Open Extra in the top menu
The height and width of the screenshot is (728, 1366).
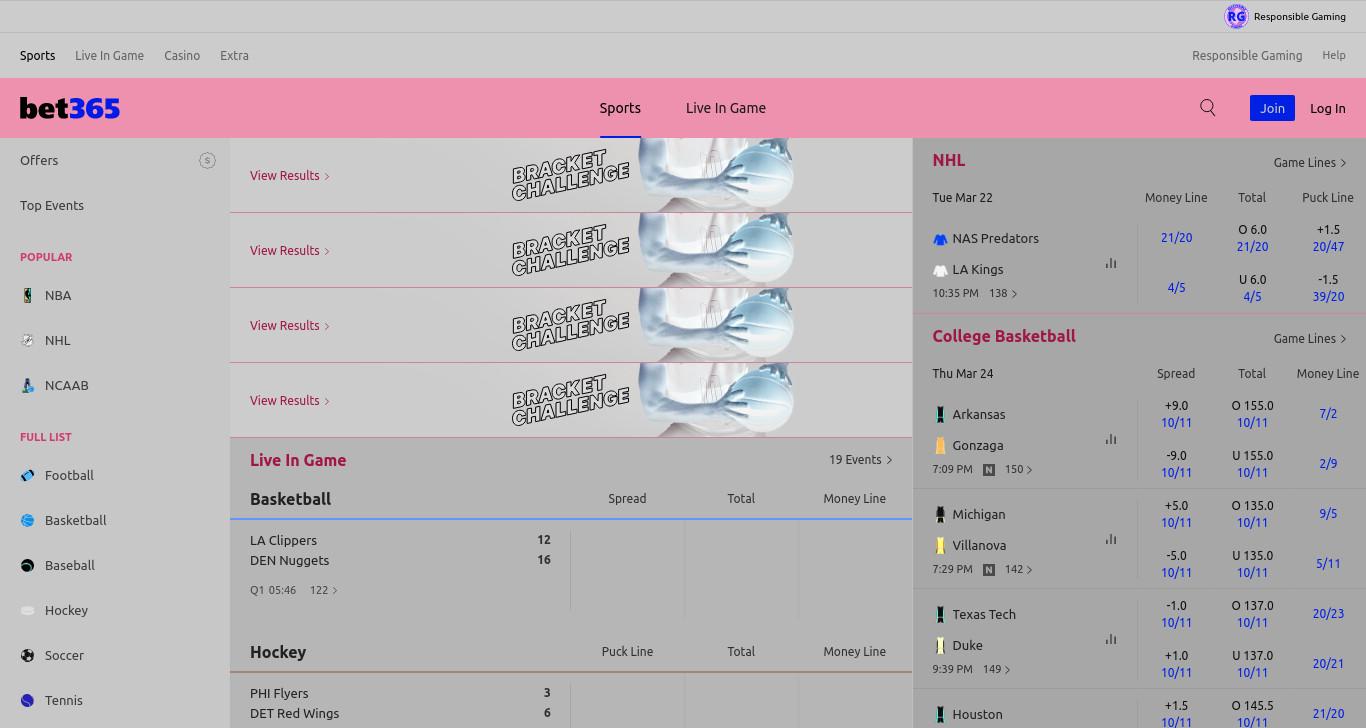tap(234, 56)
